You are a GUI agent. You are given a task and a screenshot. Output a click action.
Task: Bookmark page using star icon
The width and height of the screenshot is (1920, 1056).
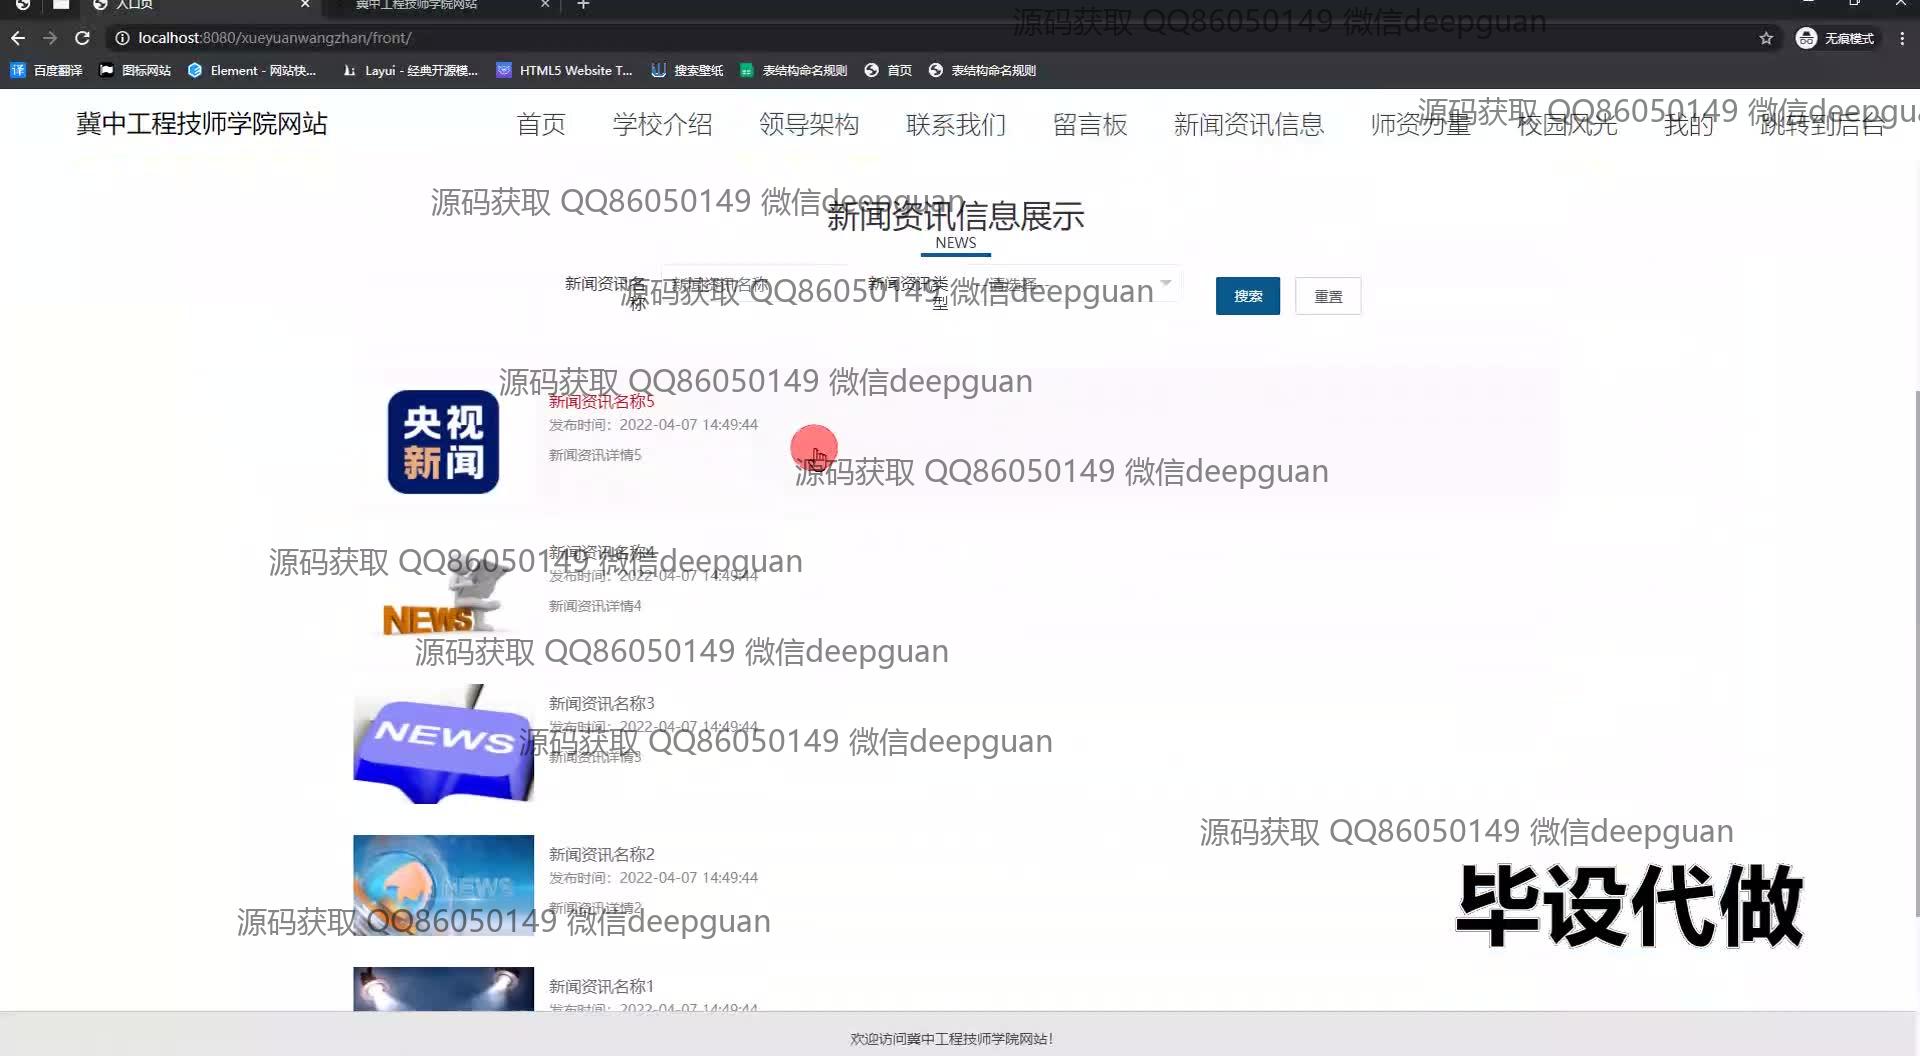coord(1766,38)
